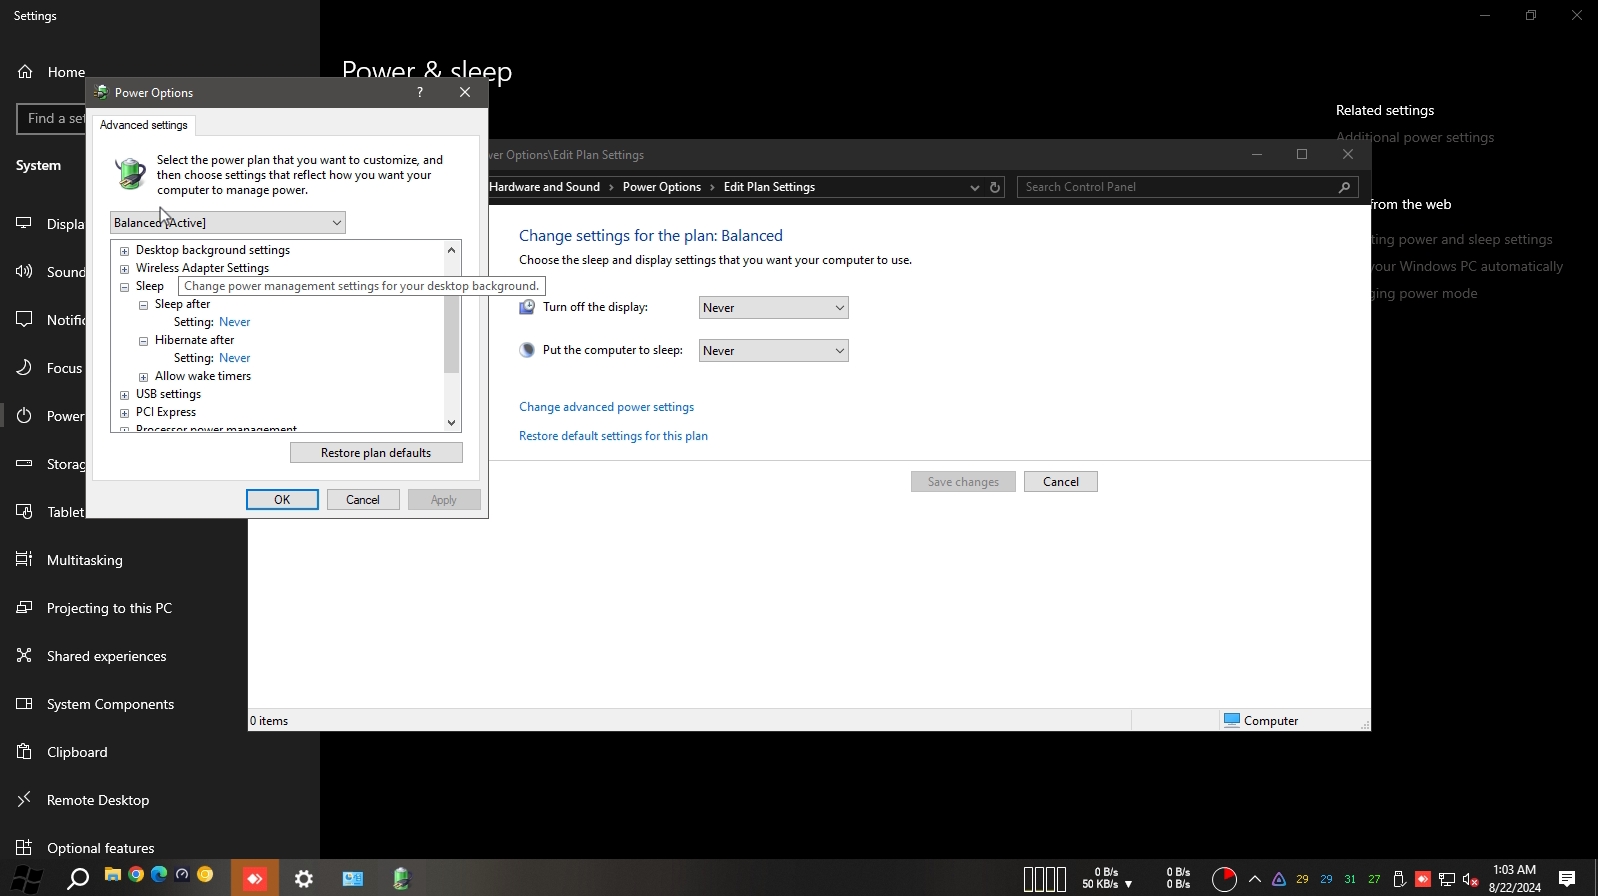
Task: Click the Clipboard icon in the Settings sidebar
Action: pyautogui.click(x=25, y=752)
